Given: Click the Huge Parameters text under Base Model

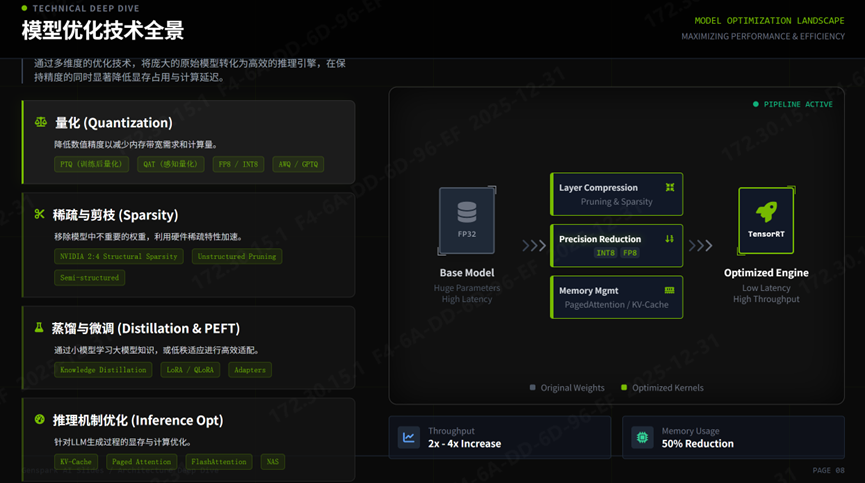Looking at the screenshot, I should pyautogui.click(x=467, y=288).
